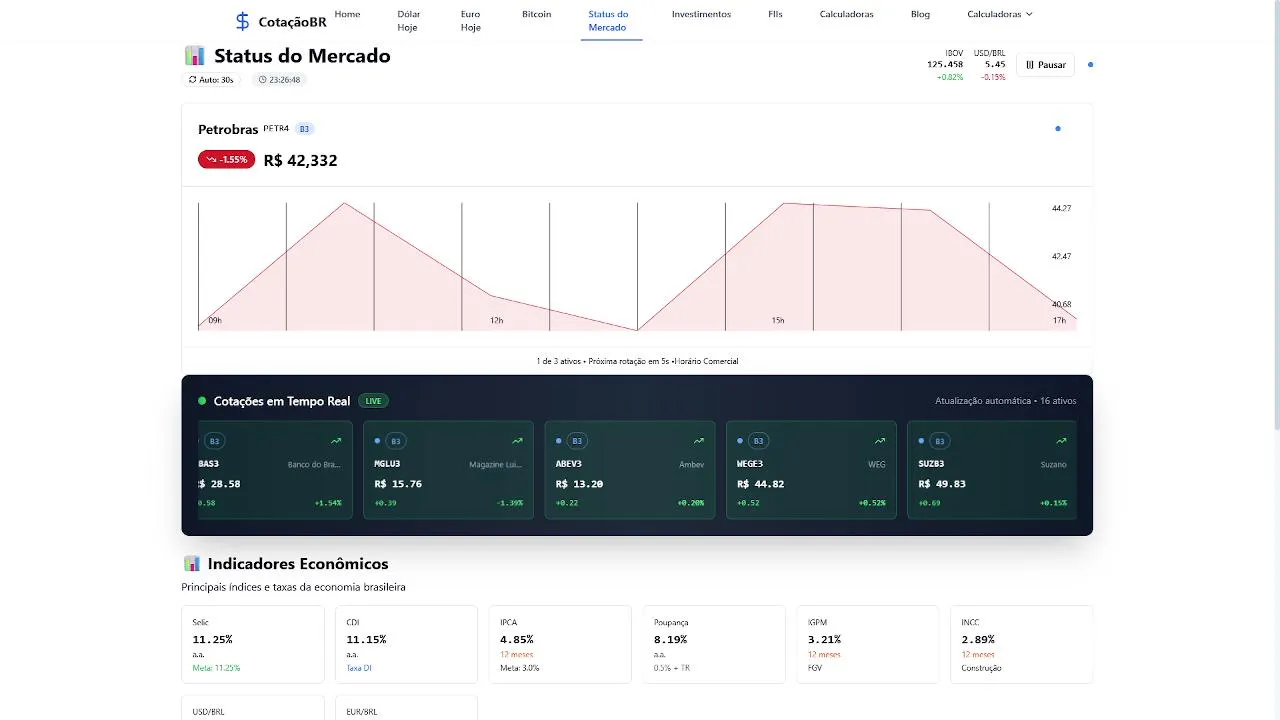Open the MGLU3 Magazine Luiza quote card
Viewport: 1280px width, 720px height.
(x=448, y=470)
